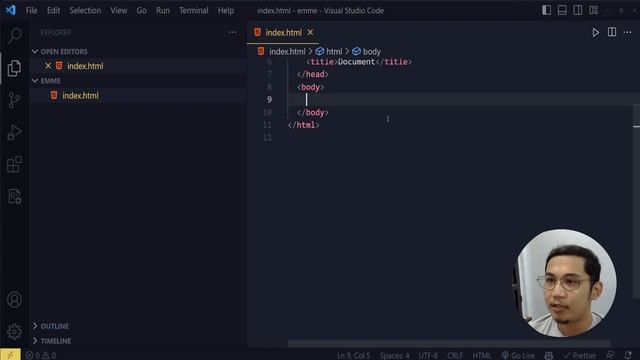This screenshot has width=640, height=360.
Task: Split the editor right
Action: pos(611,32)
